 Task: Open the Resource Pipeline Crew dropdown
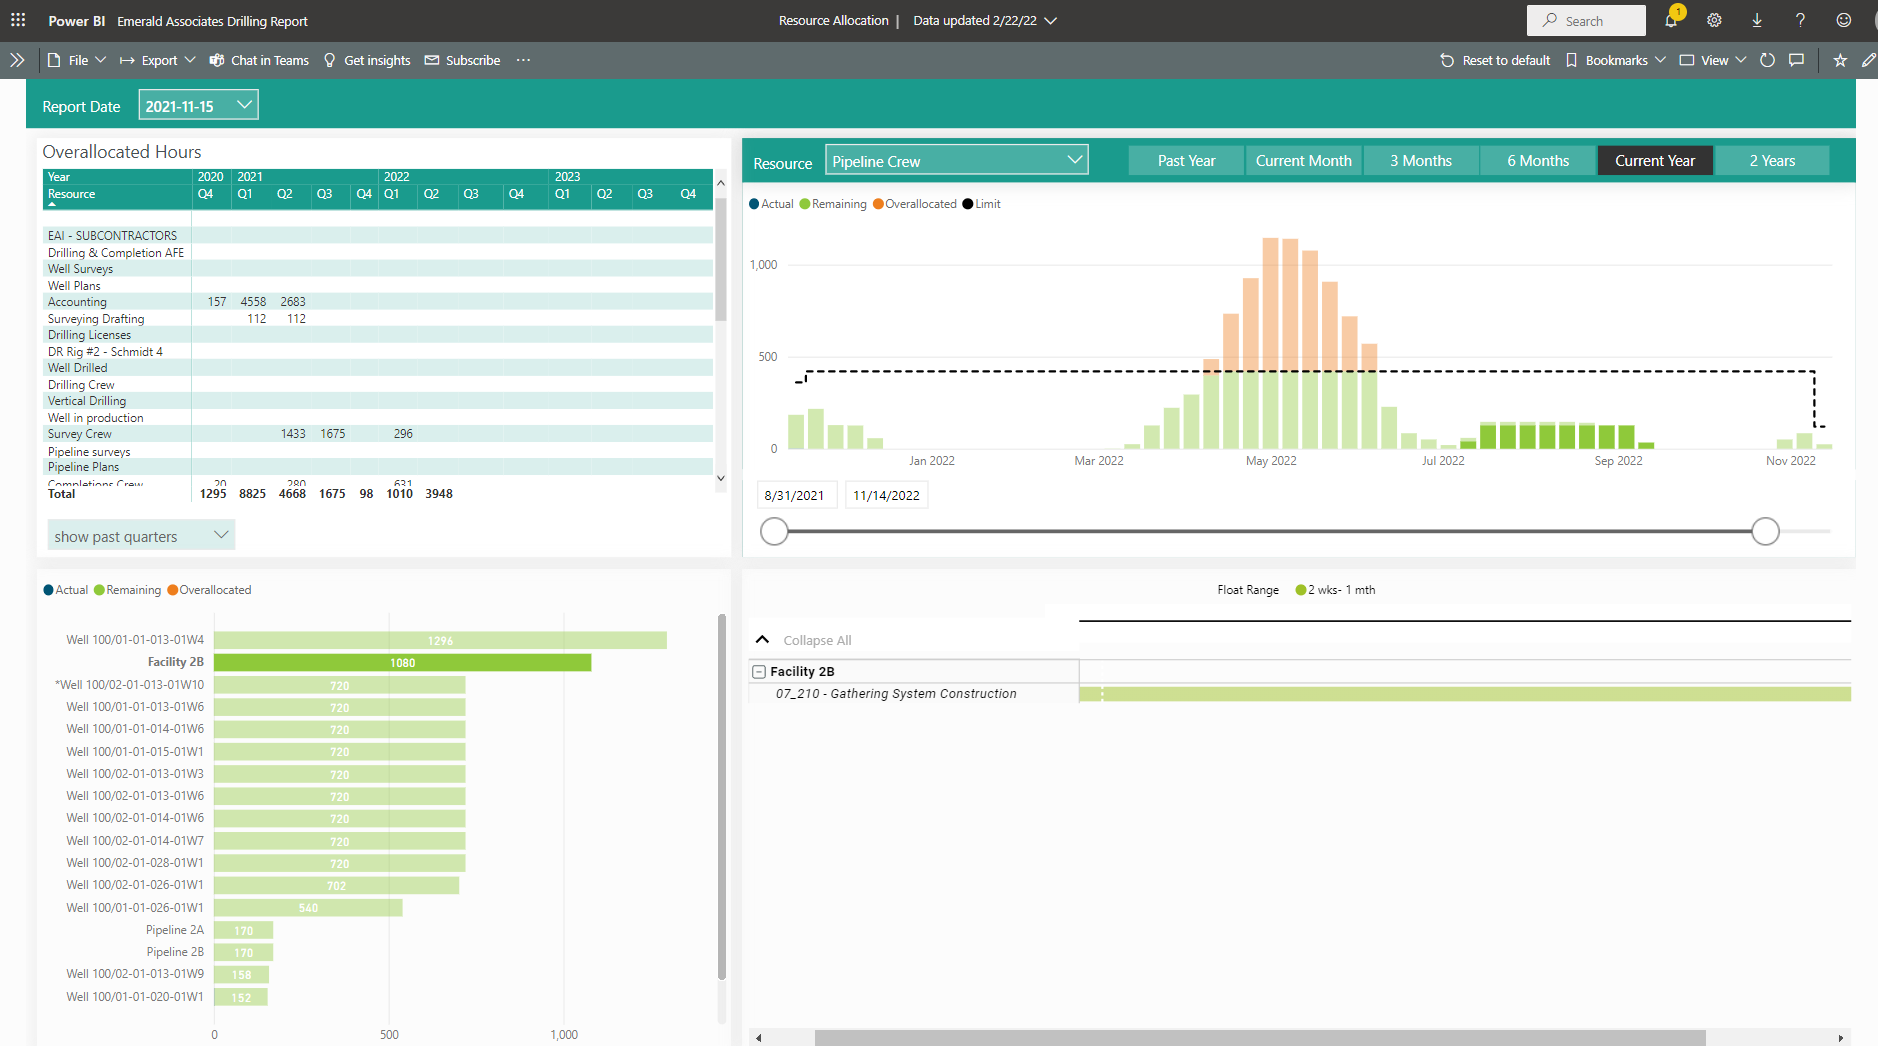click(x=956, y=161)
